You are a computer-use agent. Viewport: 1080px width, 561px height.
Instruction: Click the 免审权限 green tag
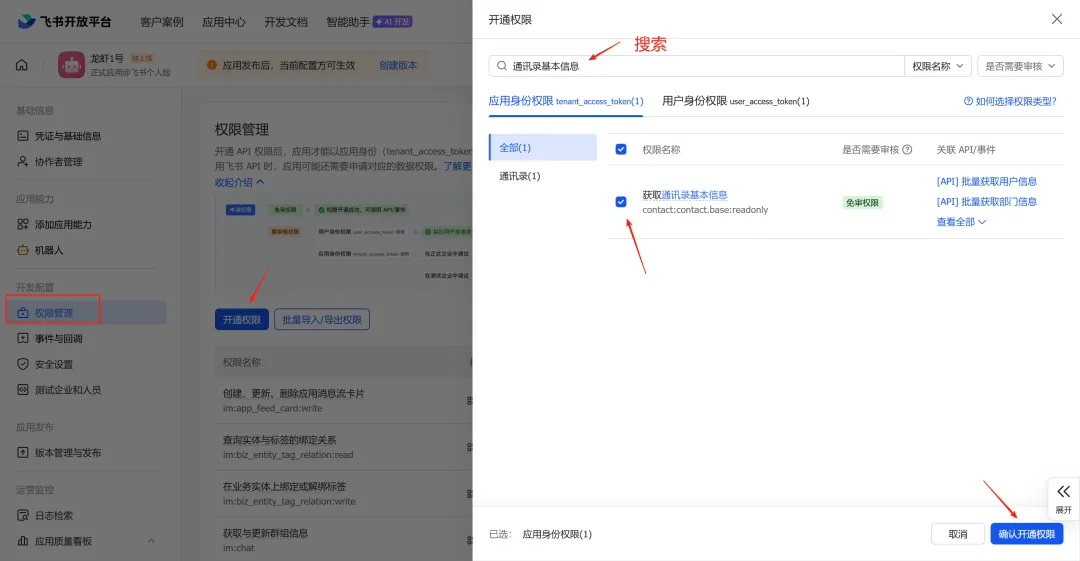click(x=862, y=203)
